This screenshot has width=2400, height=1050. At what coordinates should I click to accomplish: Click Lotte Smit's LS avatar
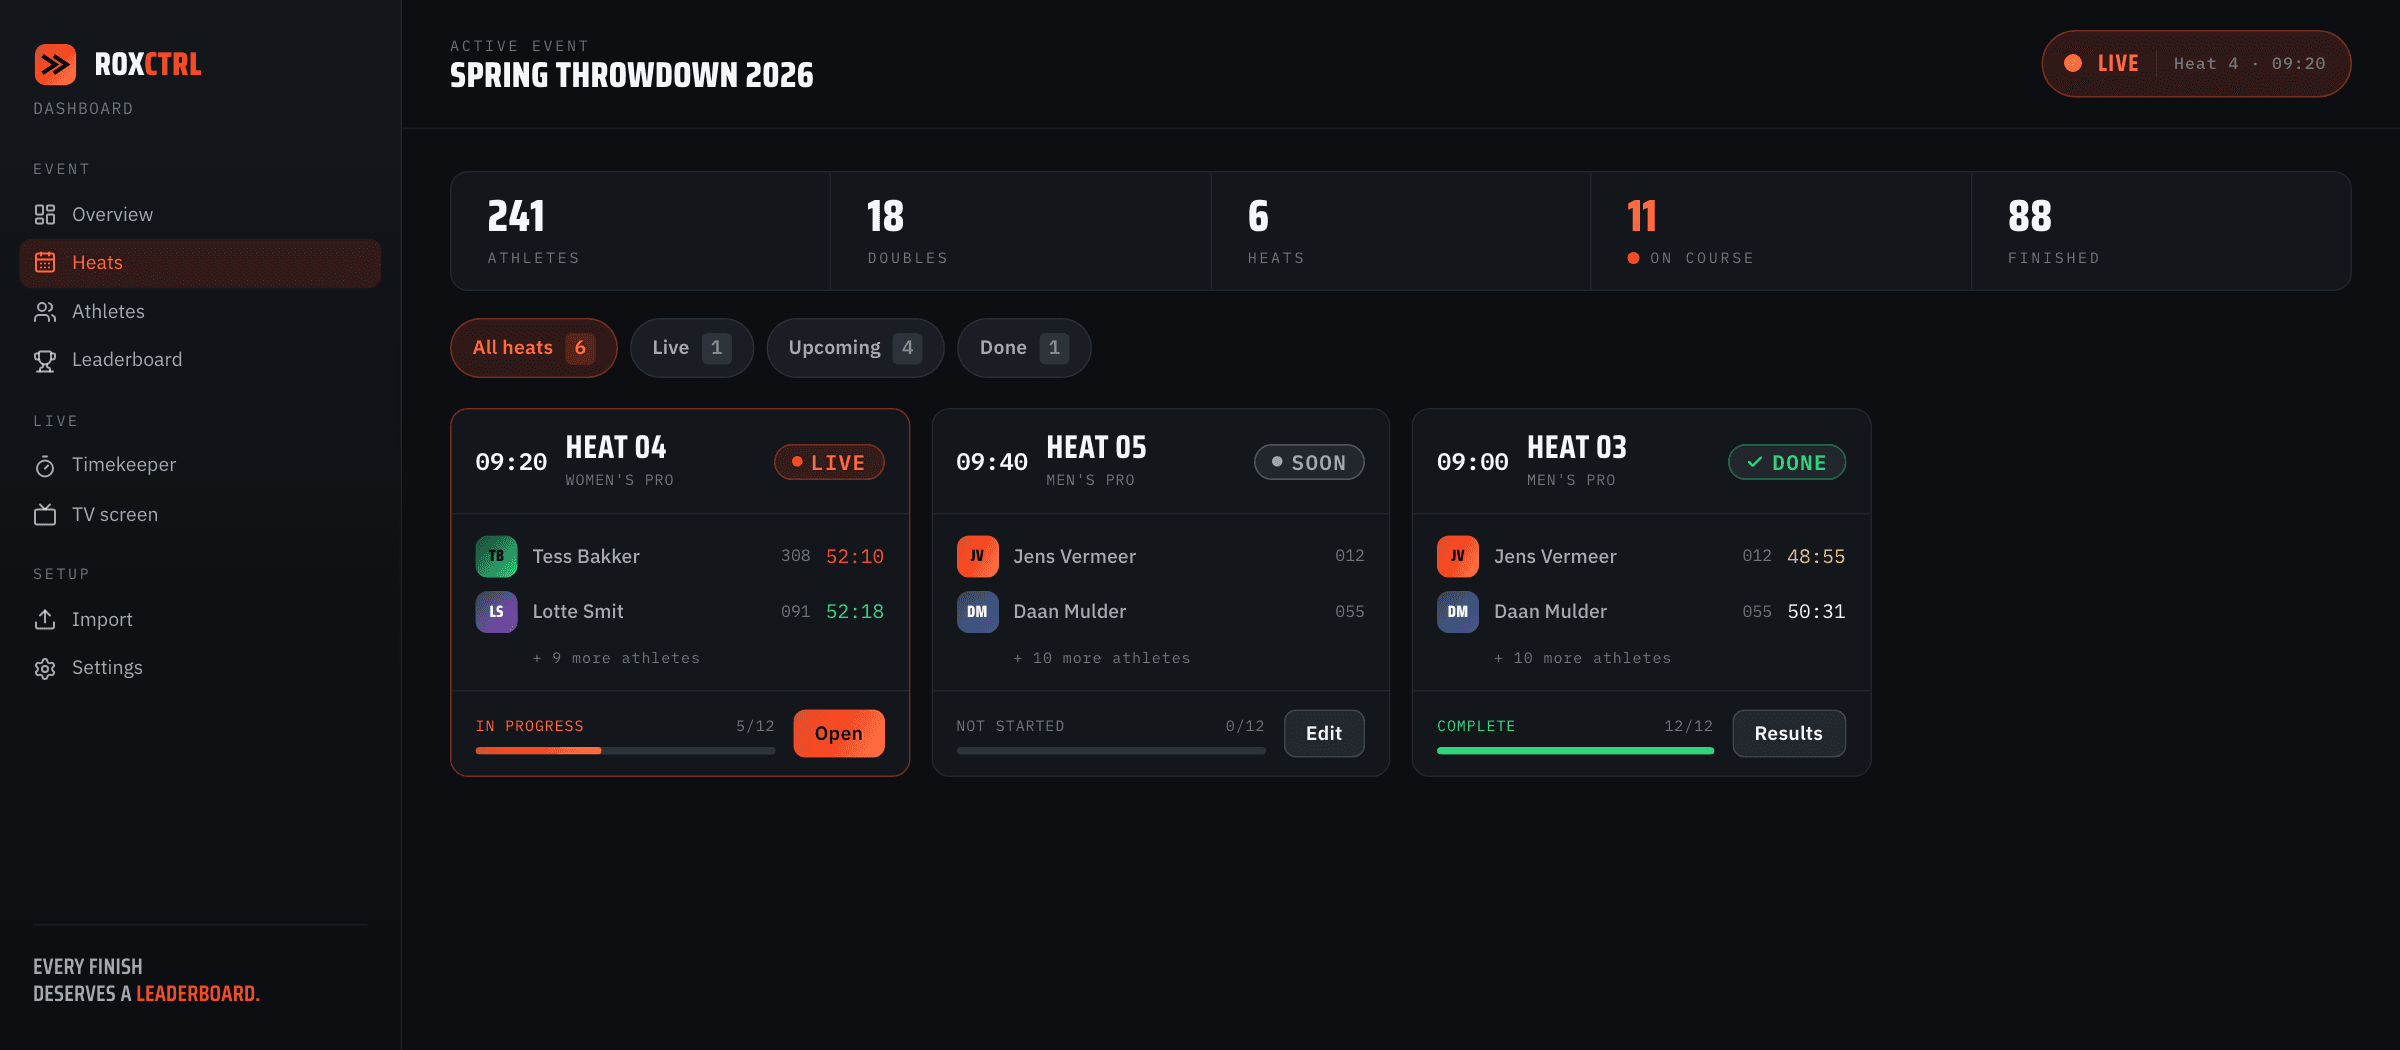pyautogui.click(x=496, y=612)
